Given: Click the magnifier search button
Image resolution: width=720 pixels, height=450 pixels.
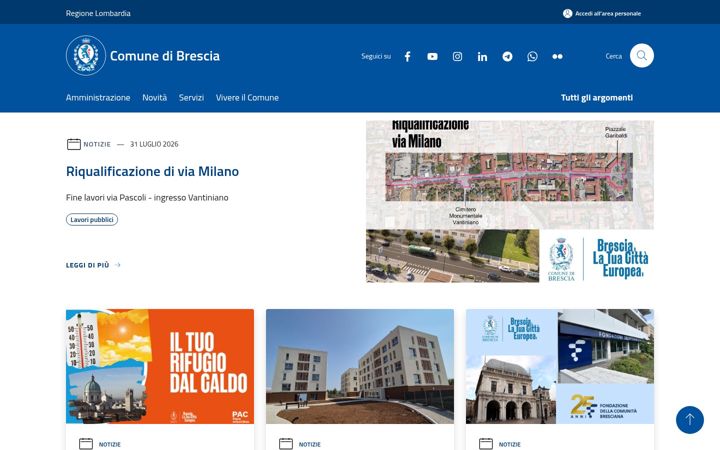Looking at the screenshot, I should (641, 56).
